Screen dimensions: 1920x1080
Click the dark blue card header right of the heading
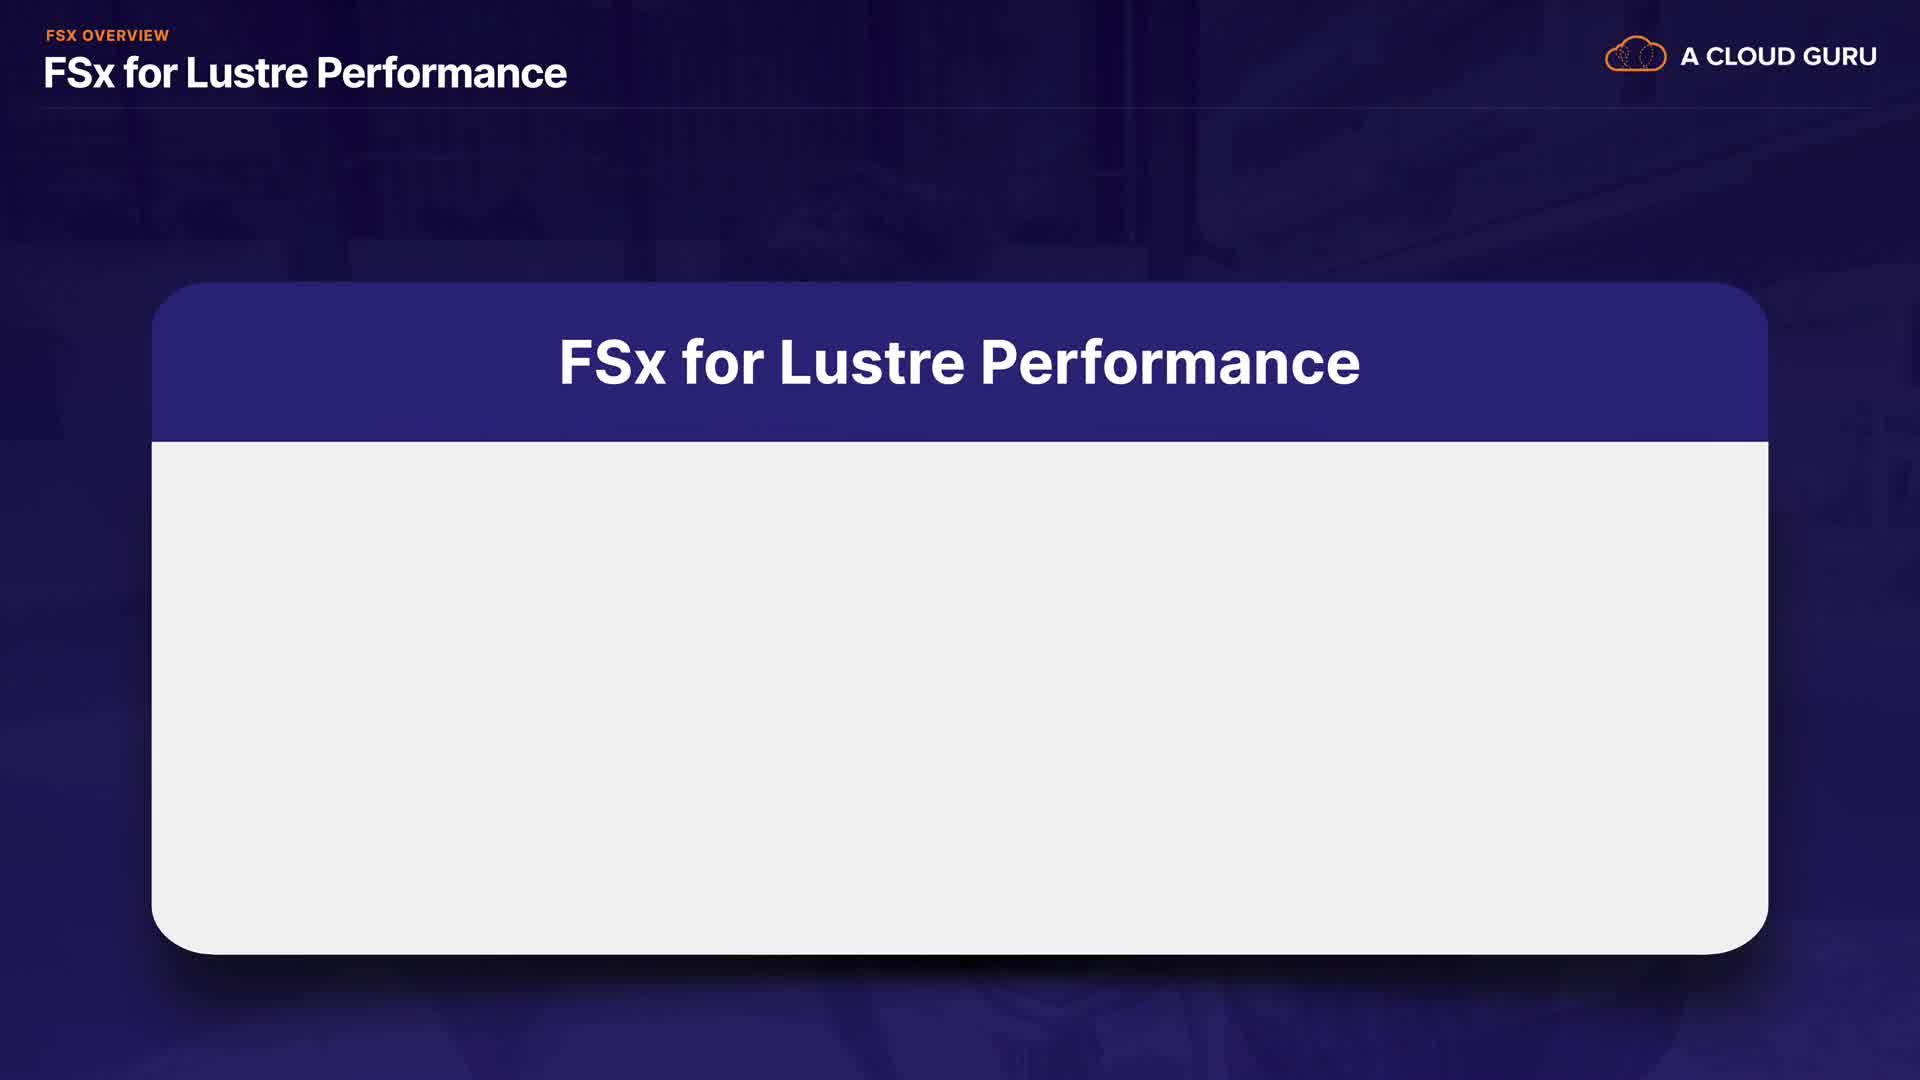point(1560,362)
